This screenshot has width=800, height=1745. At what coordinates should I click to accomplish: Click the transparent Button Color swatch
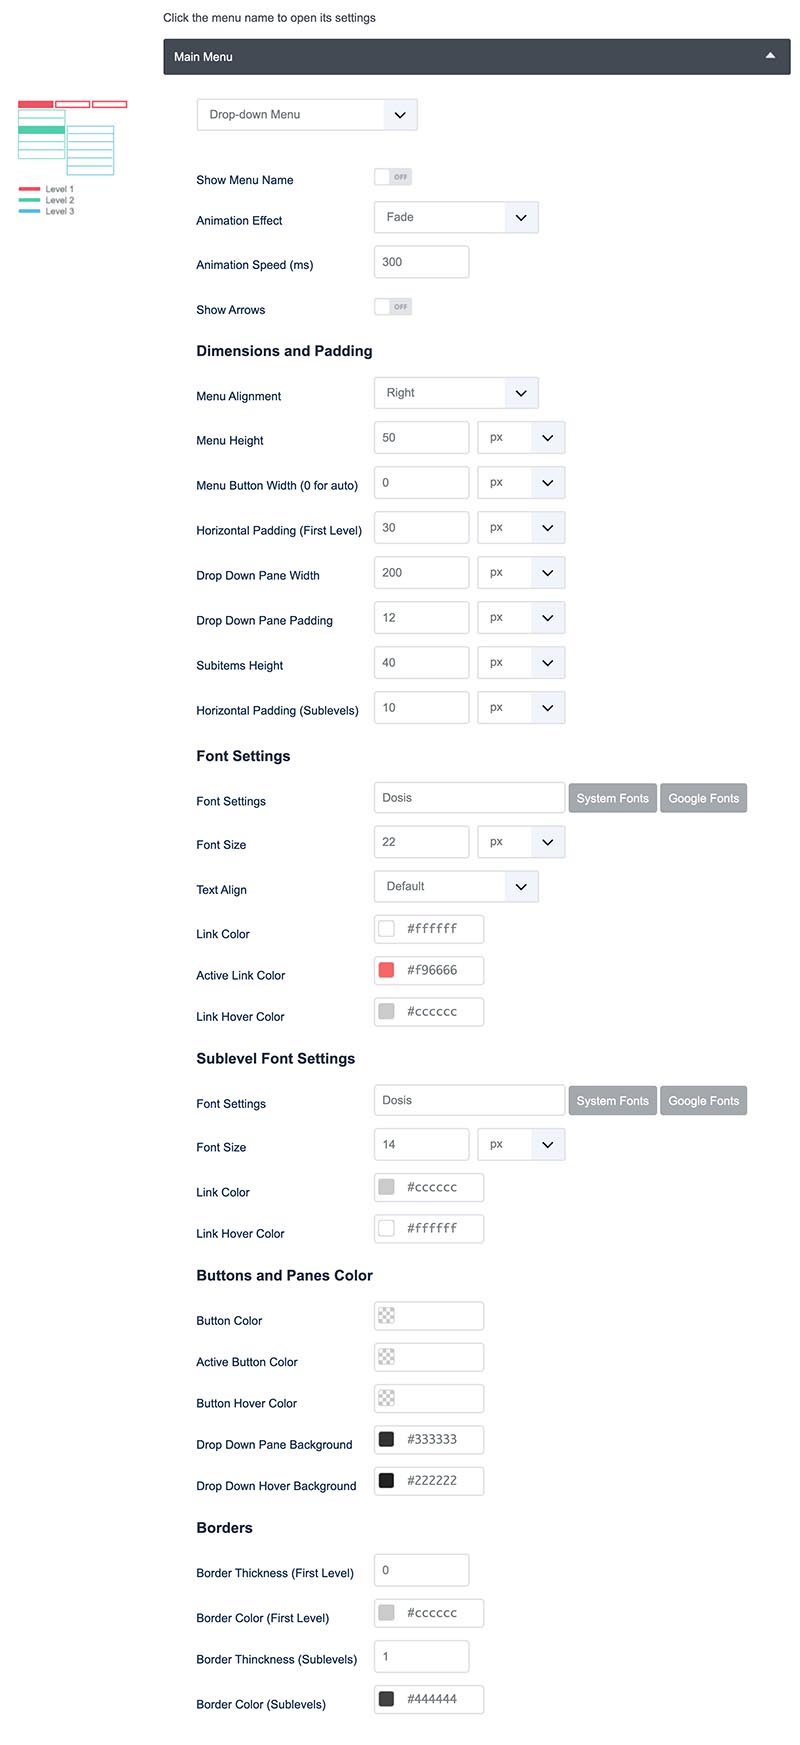387,1316
